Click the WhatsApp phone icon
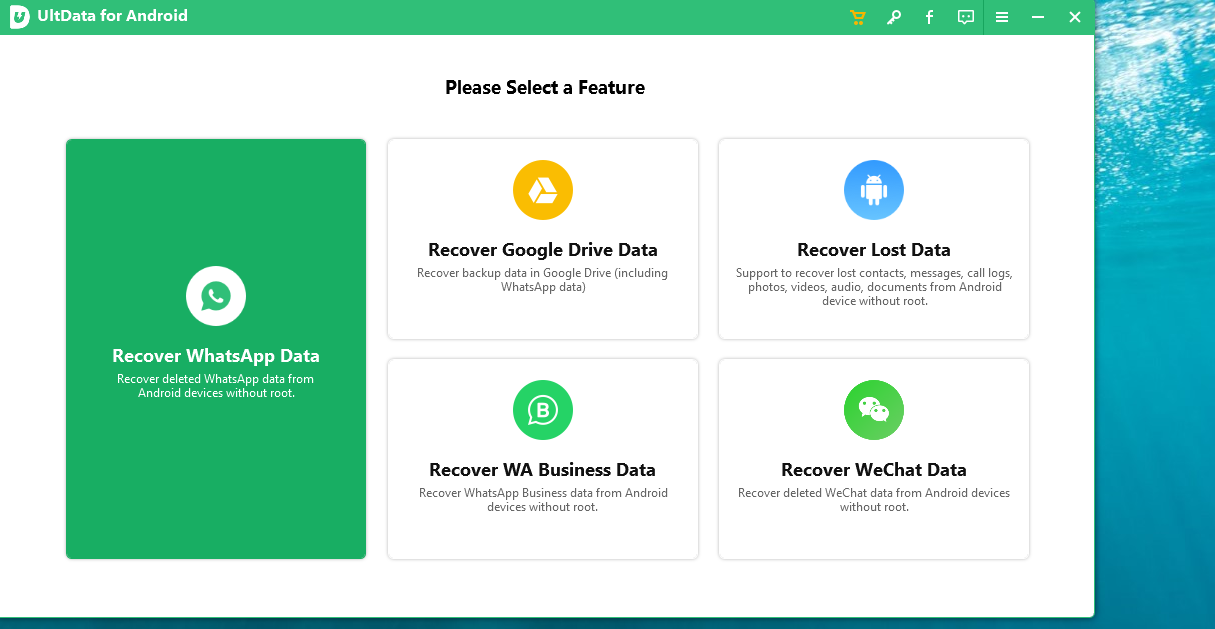 pos(216,296)
